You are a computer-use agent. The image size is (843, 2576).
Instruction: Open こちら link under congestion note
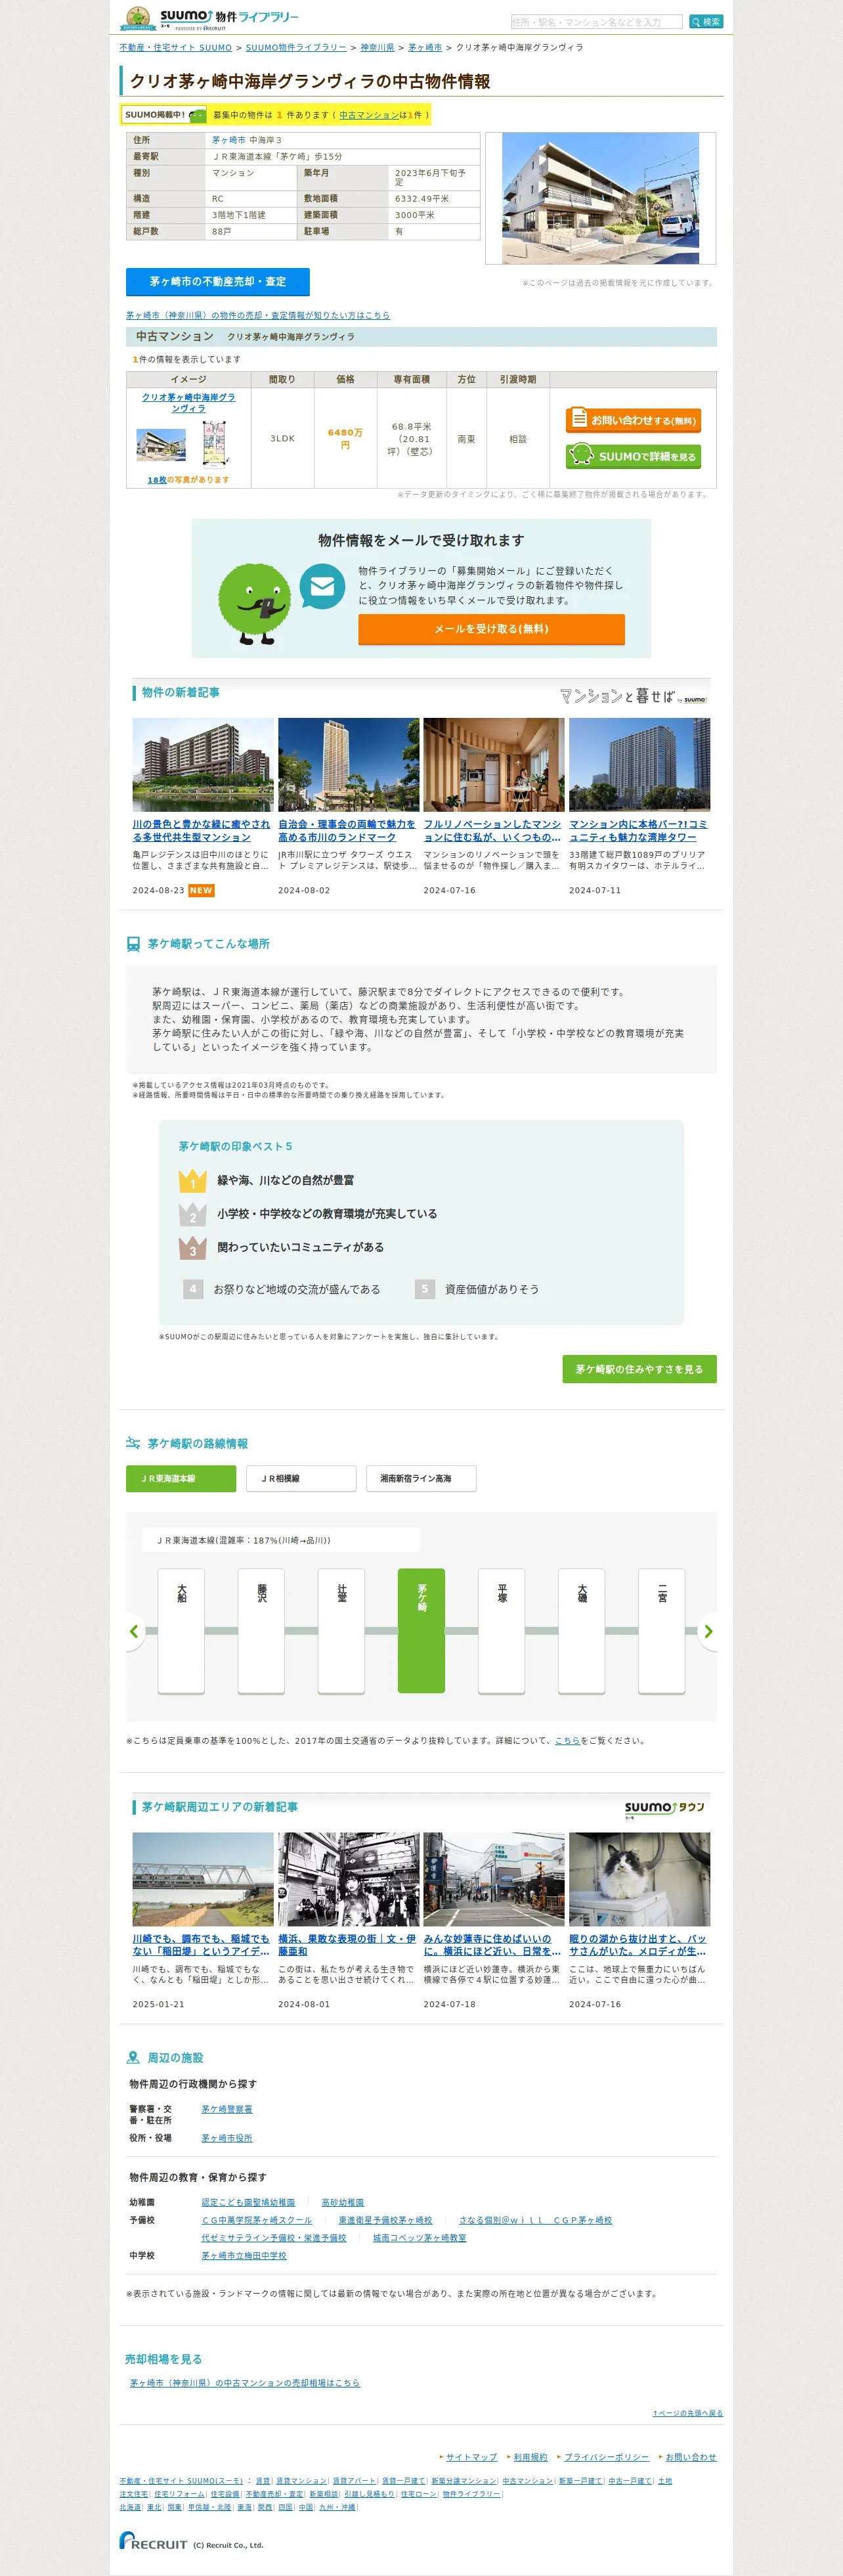pos(567,1741)
